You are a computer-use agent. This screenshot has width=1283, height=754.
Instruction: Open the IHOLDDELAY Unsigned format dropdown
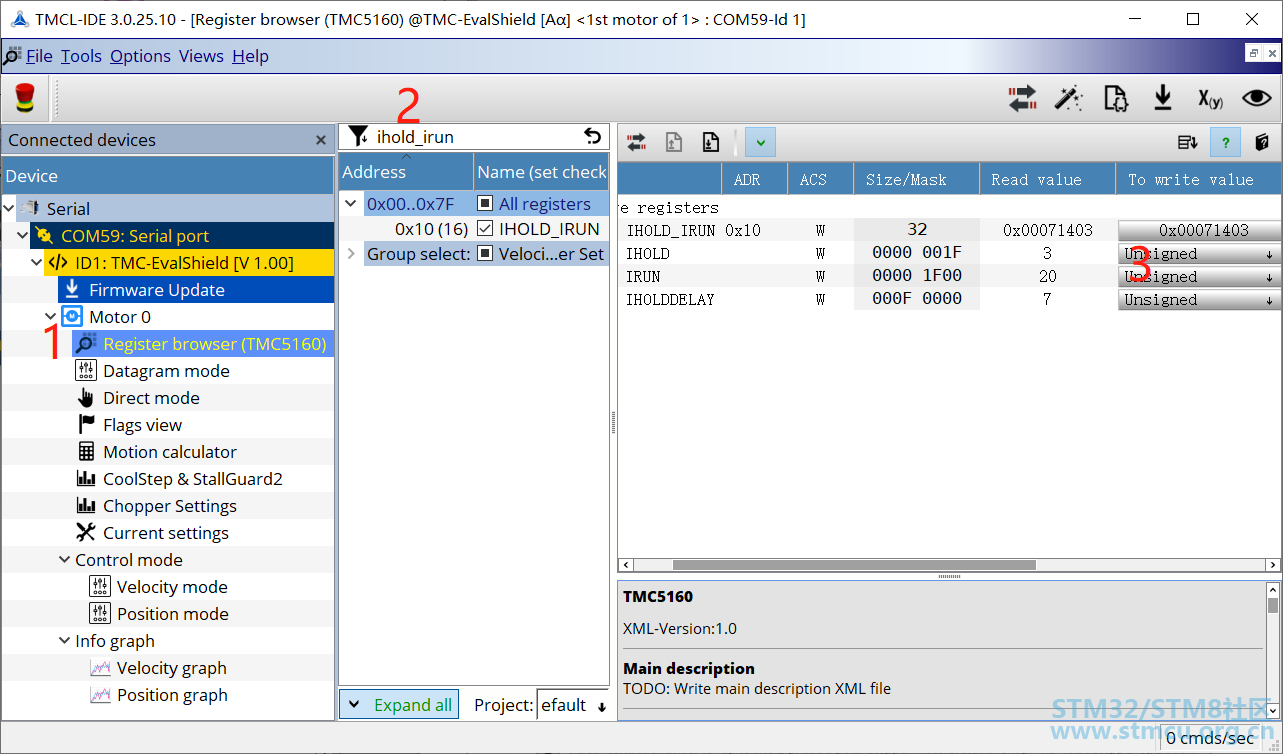click(1199, 300)
